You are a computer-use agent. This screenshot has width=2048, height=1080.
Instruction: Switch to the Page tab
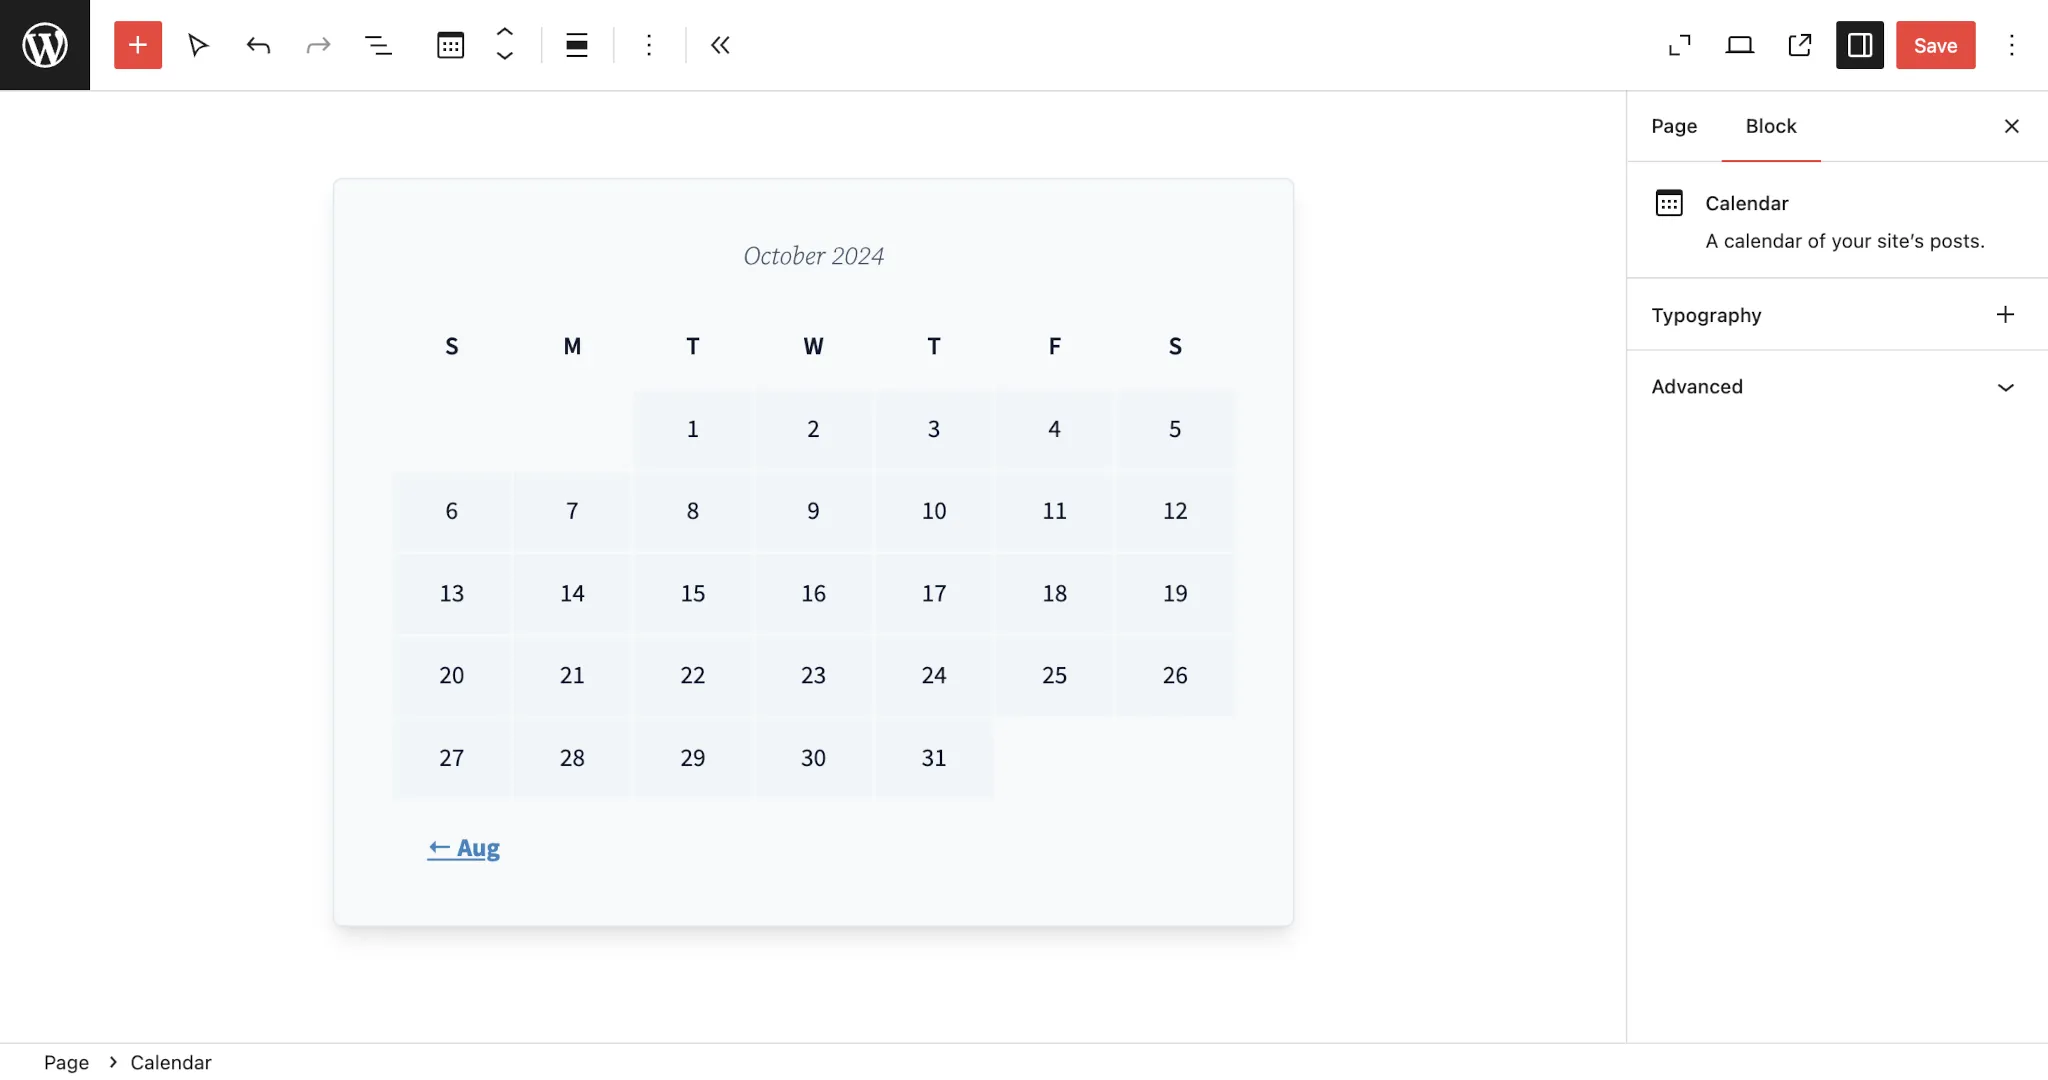click(1674, 126)
